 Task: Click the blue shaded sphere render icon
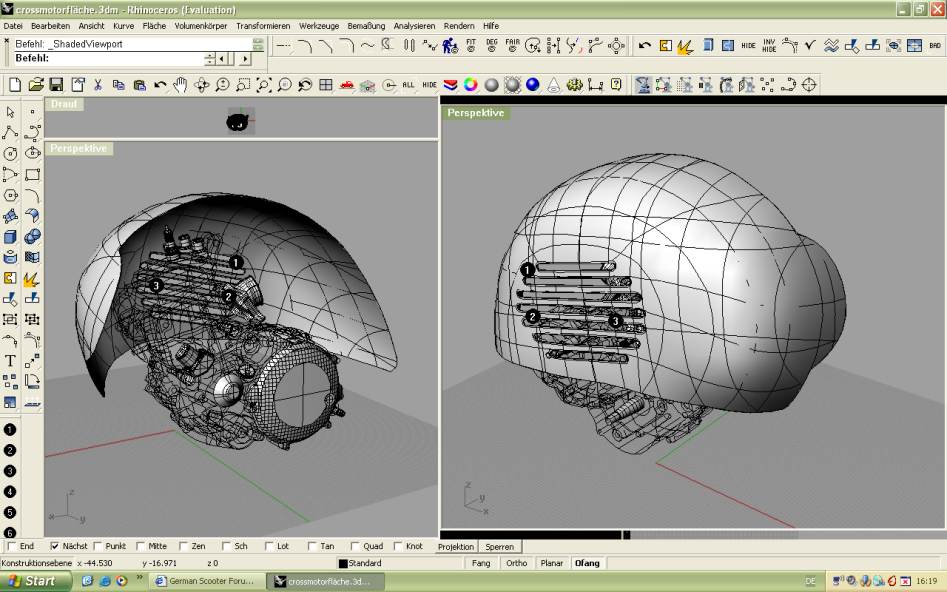(x=532, y=85)
